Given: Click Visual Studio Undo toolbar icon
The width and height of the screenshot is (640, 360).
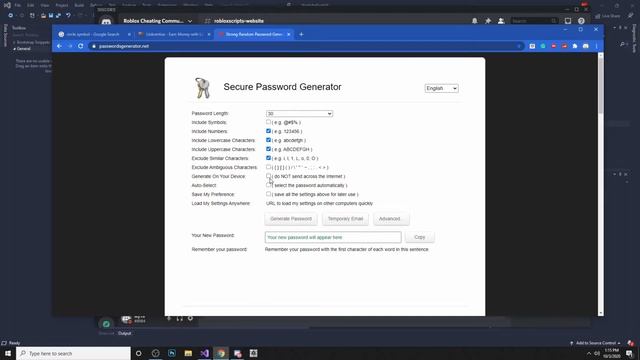Looking at the screenshot, I should tap(68, 16).
